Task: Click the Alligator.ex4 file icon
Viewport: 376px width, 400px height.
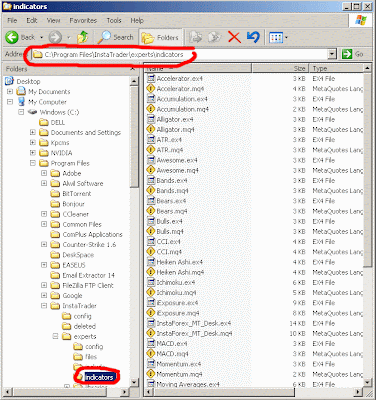Action: click(151, 119)
